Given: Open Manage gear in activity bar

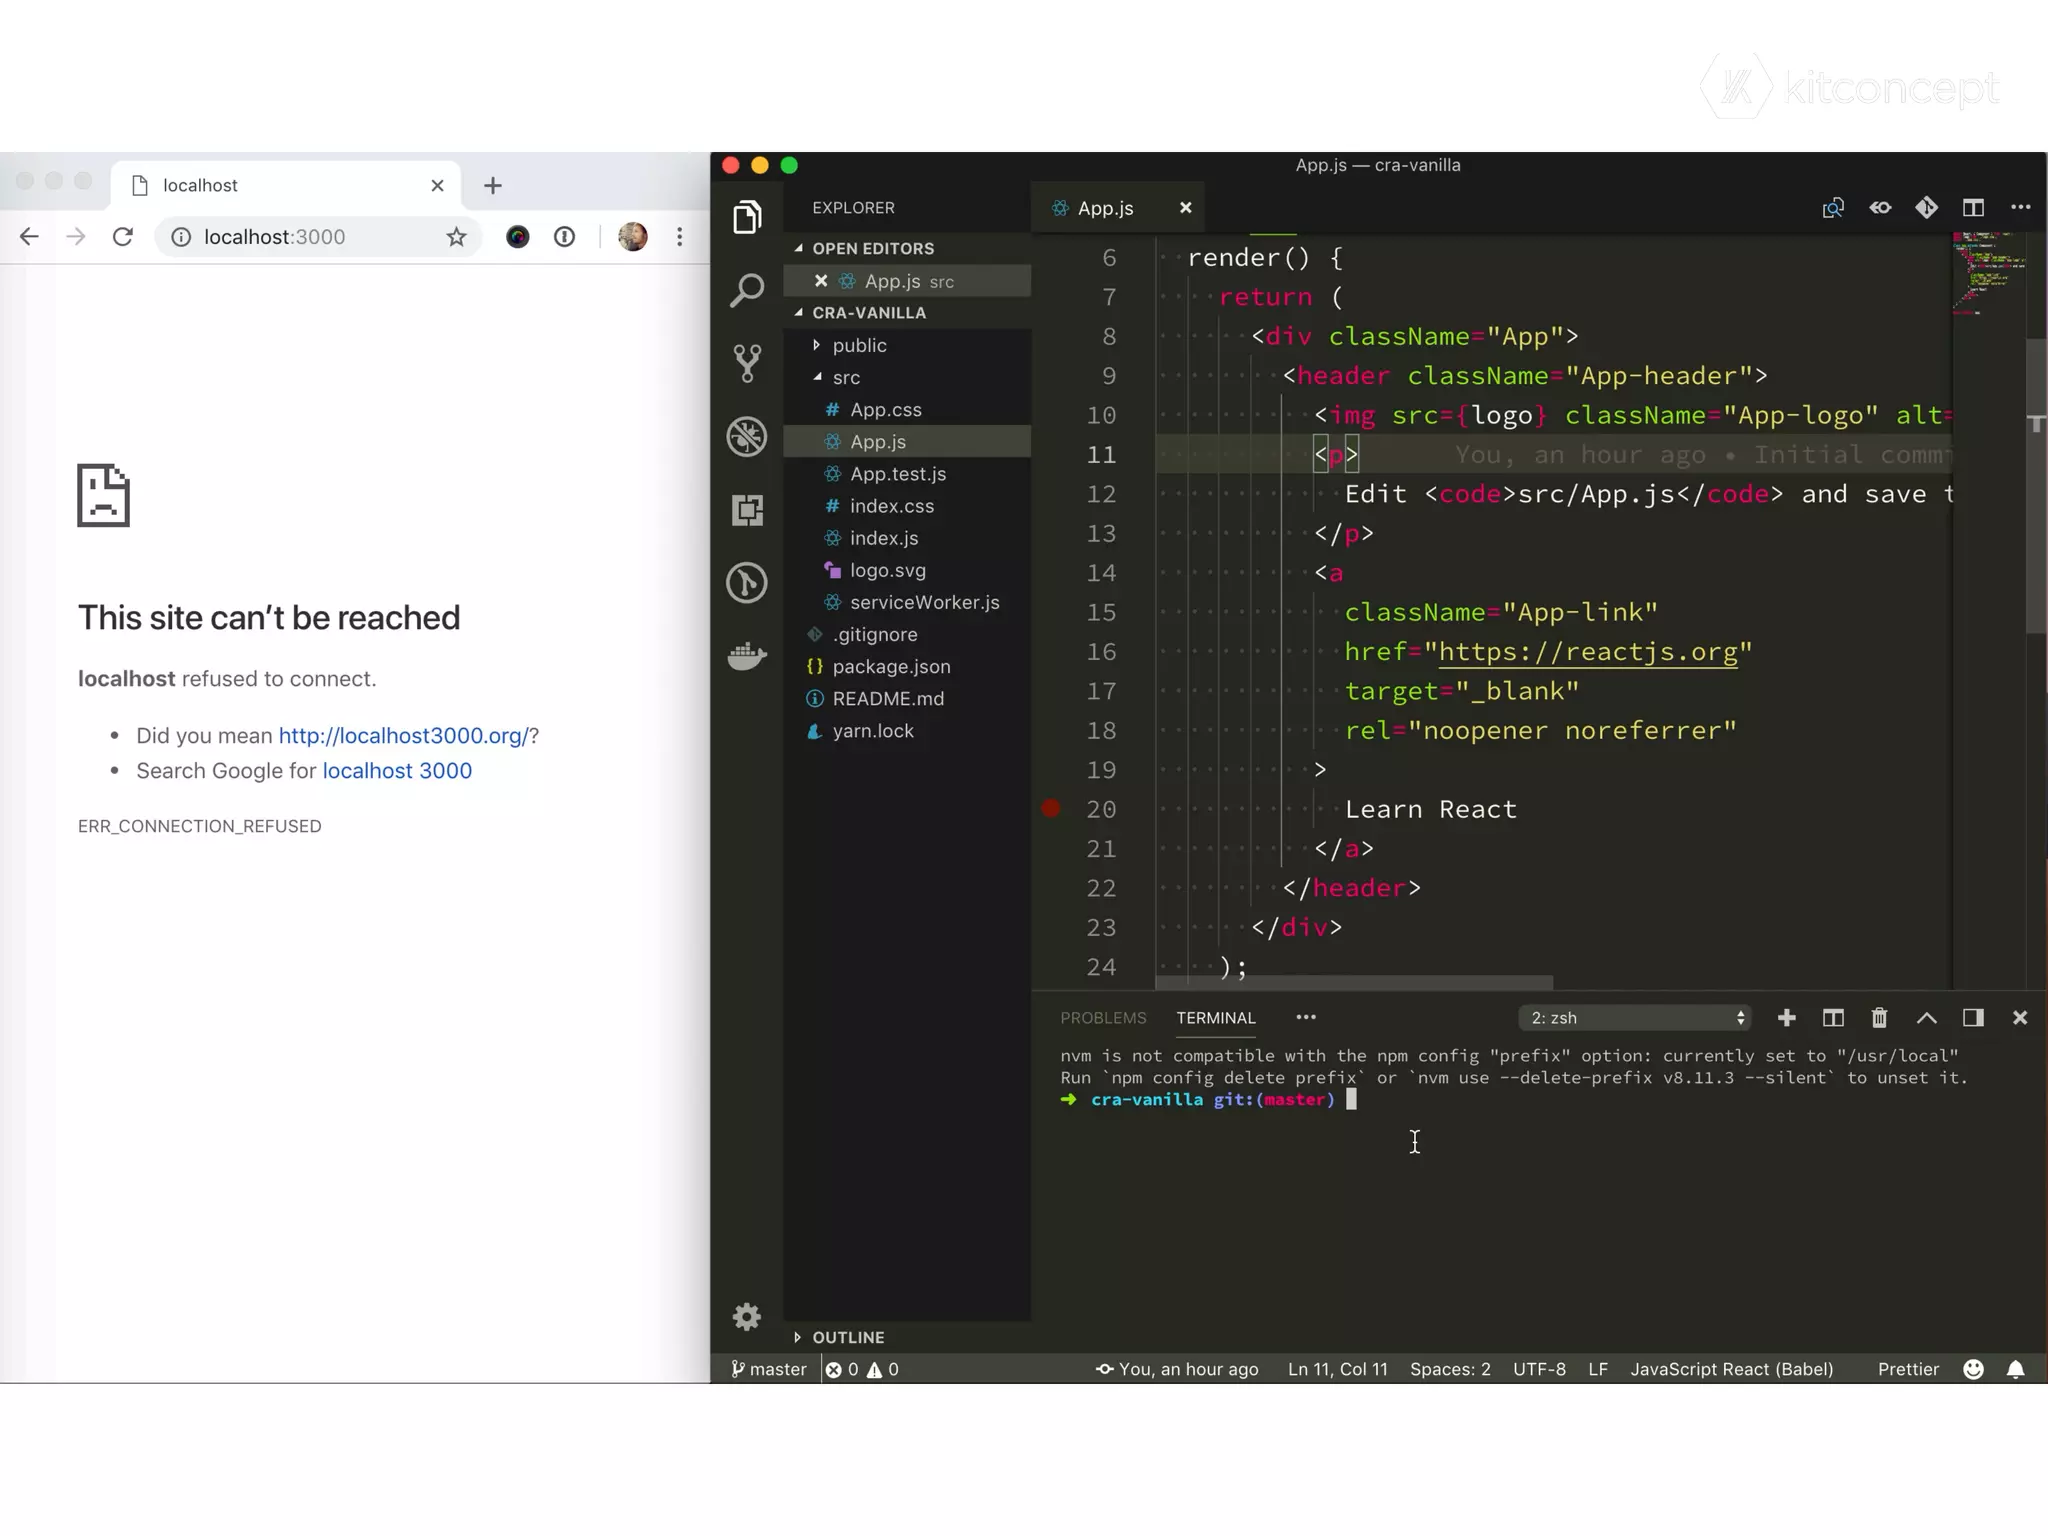Looking at the screenshot, I should [x=747, y=1316].
